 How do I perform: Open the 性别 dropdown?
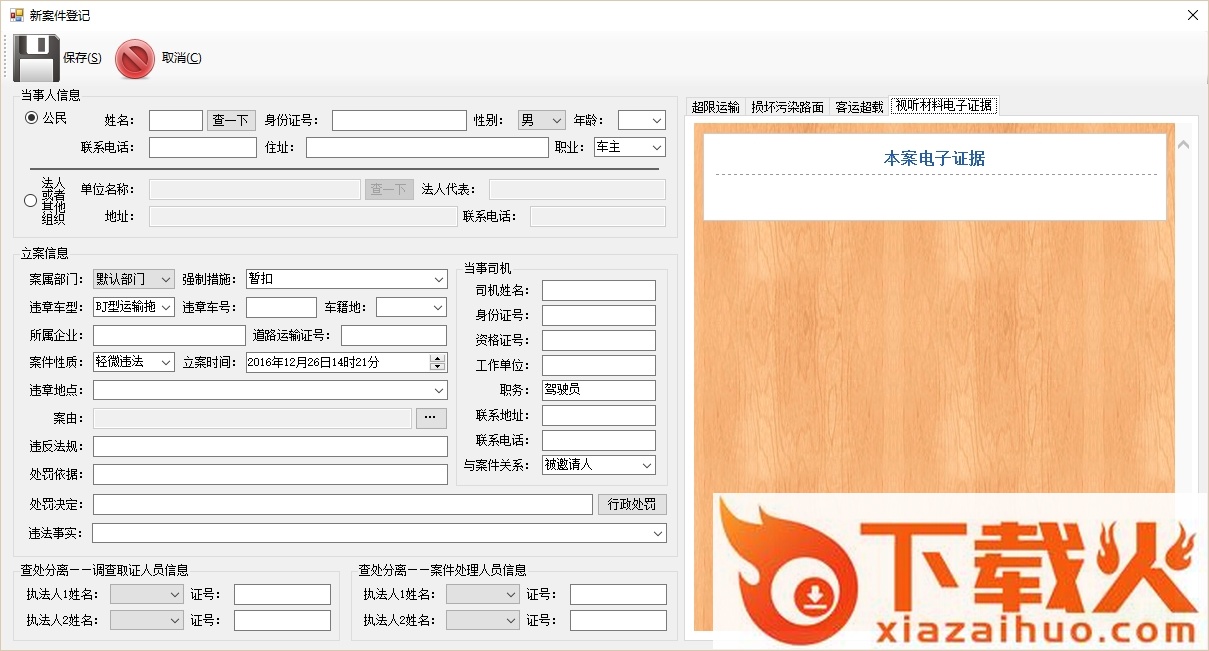541,120
